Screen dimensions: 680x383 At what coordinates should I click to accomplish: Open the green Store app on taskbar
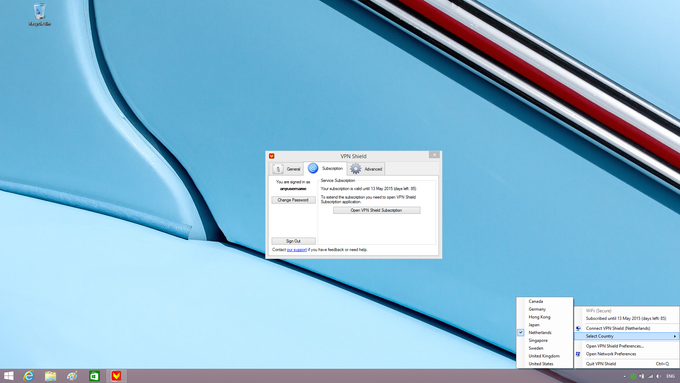[x=94, y=376]
